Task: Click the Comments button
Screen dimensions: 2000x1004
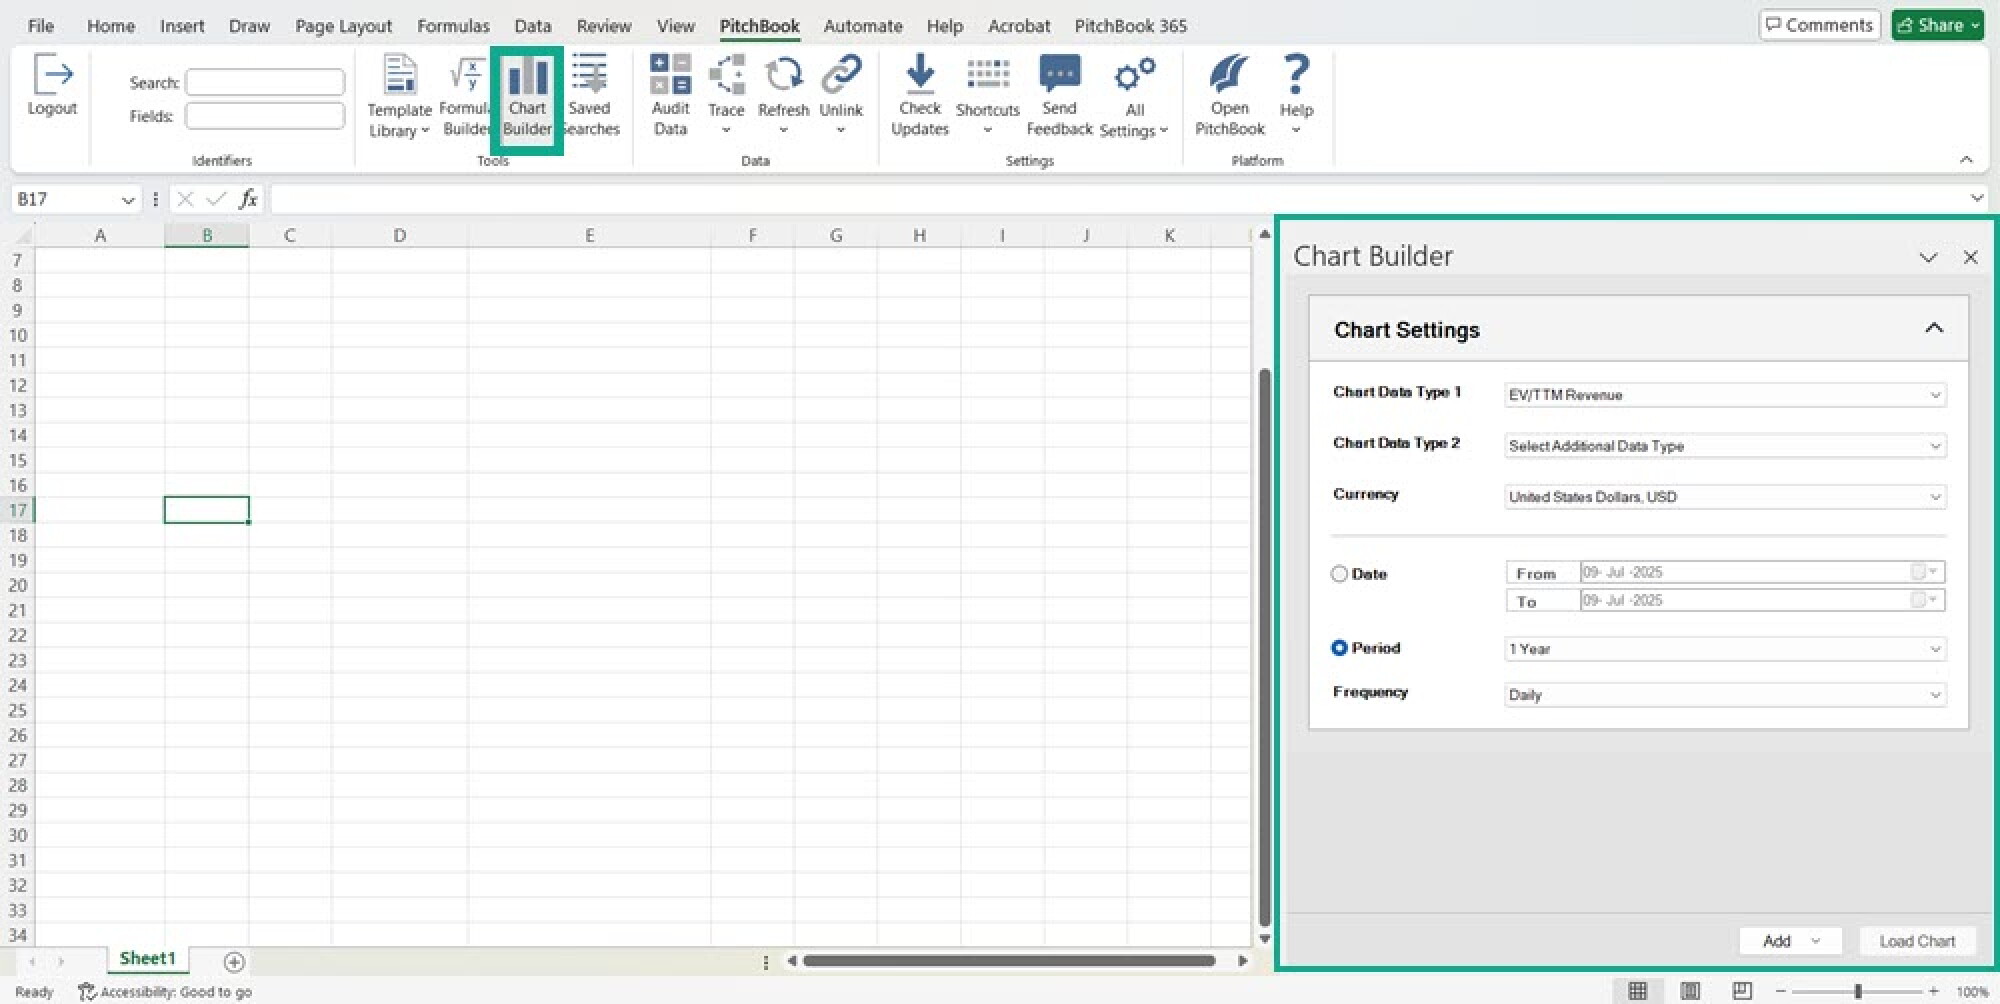Action: click(x=1819, y=25)
